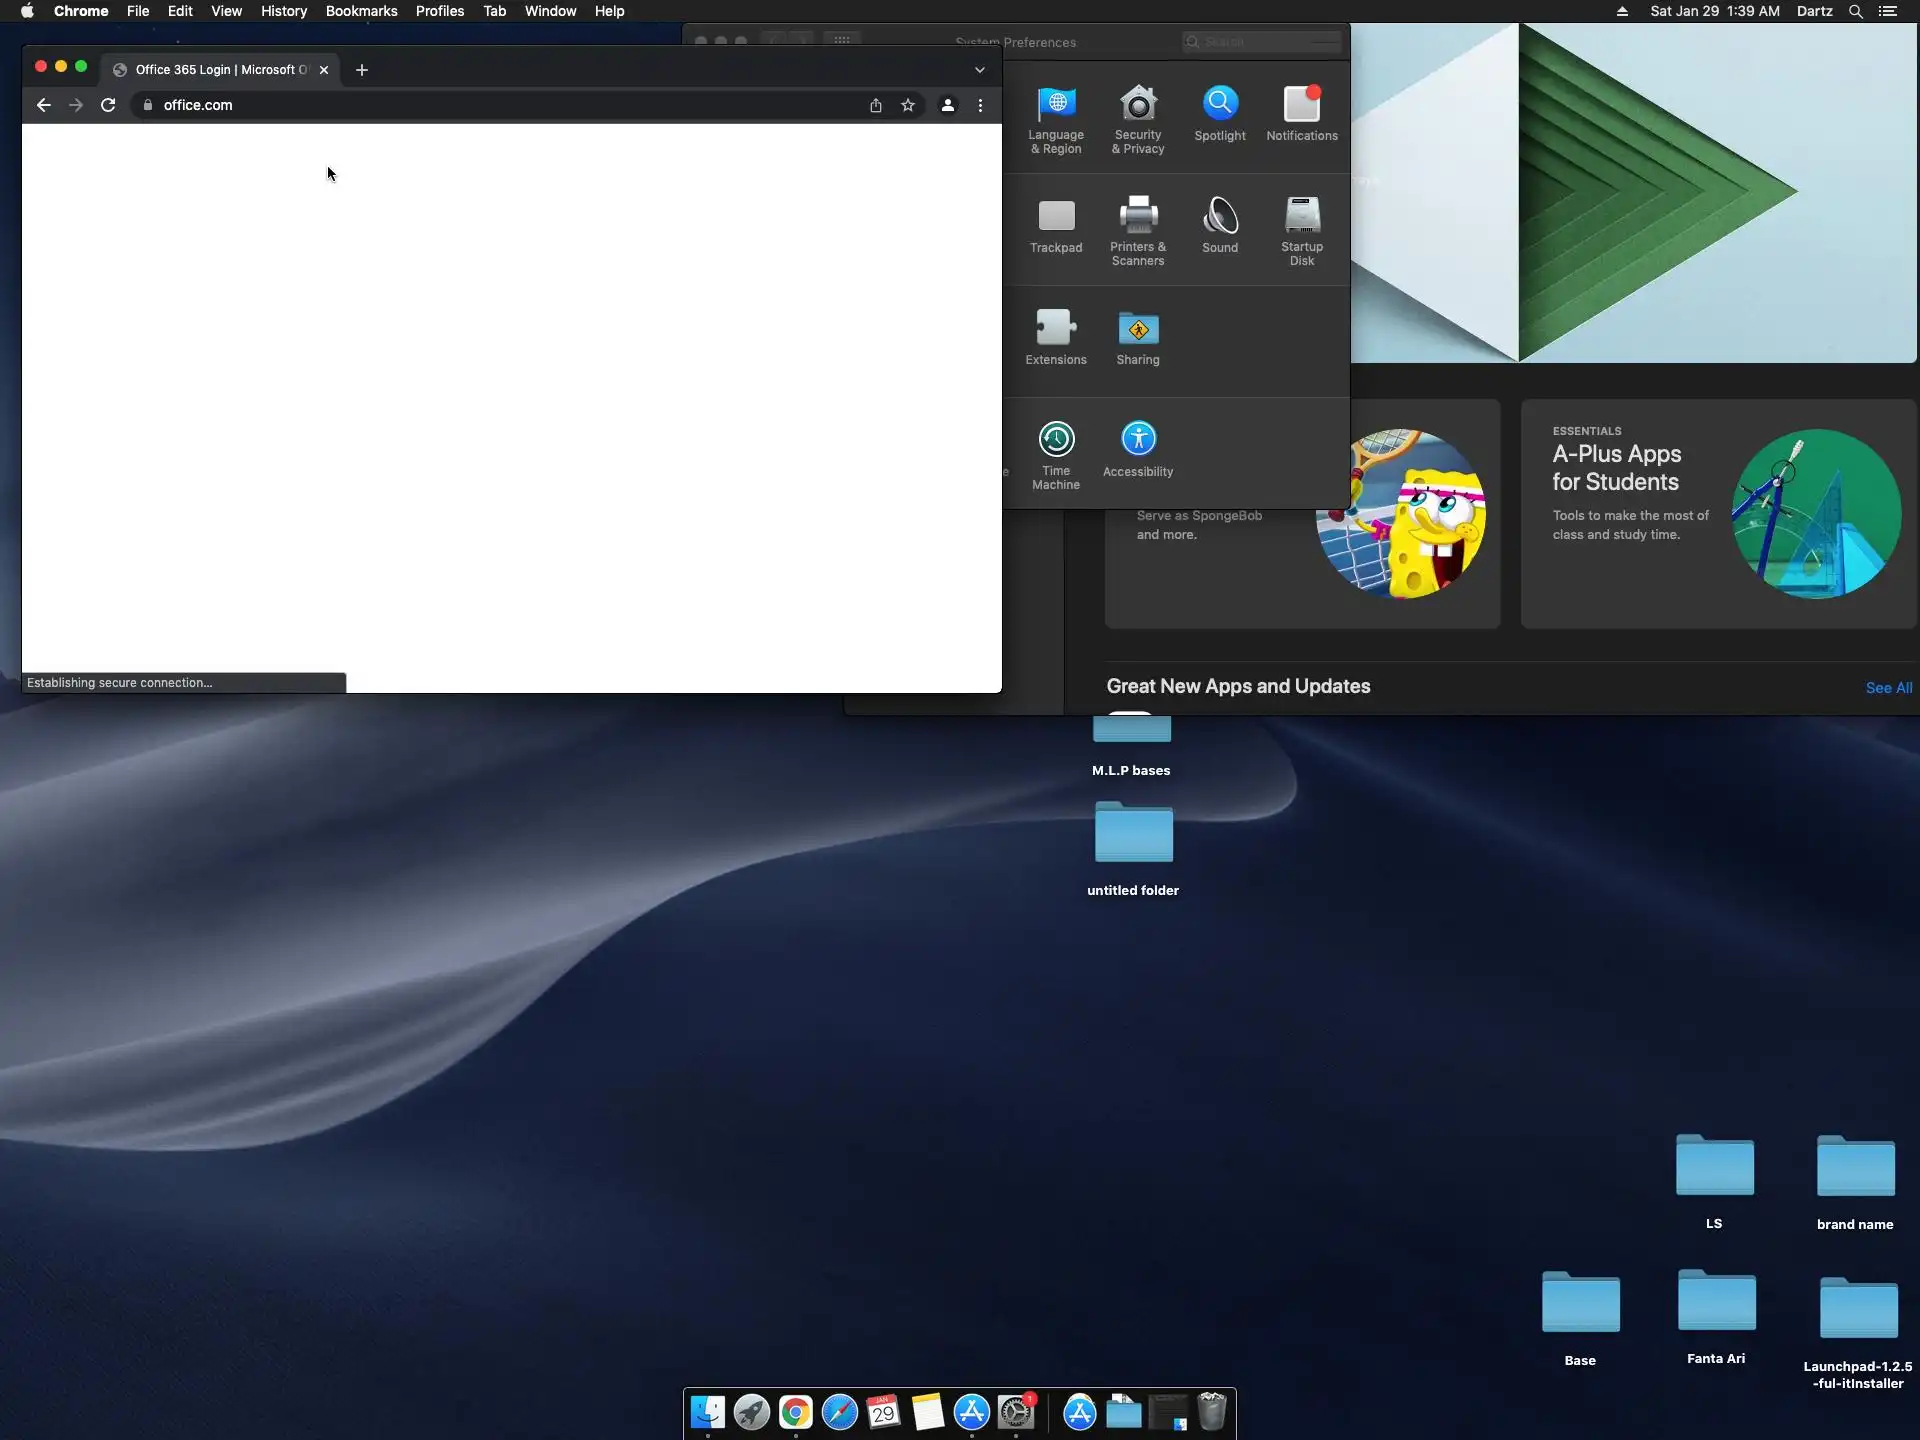The image size is (1920, 1440).
Task: Open the Chrome profile button
Action: pyautogui.click(x=947, y=105)
